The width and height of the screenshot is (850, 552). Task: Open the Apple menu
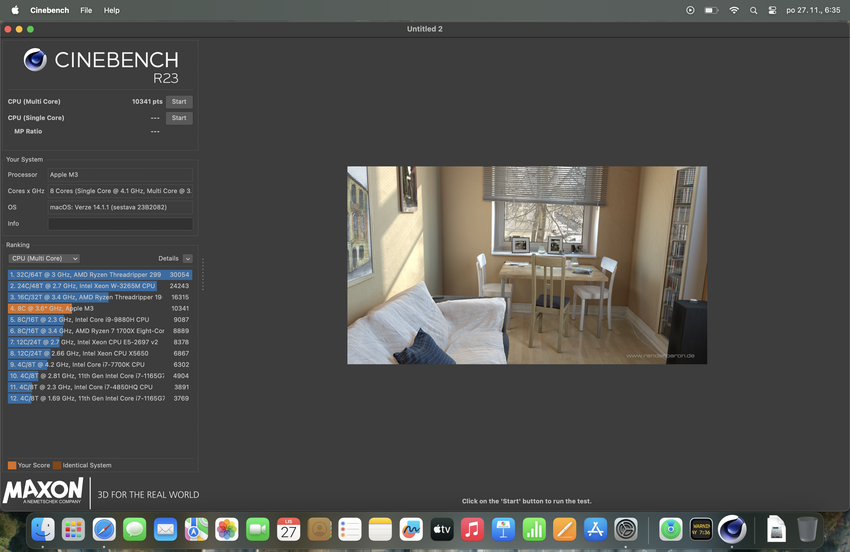(15, 10)
